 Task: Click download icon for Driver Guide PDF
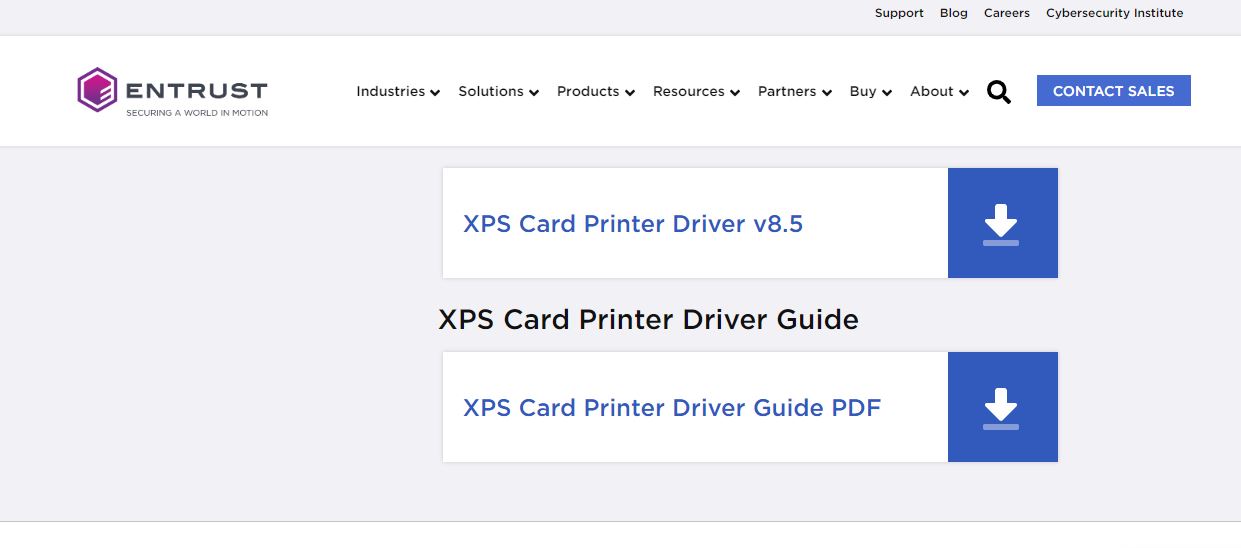click(x=1001, y=408)
